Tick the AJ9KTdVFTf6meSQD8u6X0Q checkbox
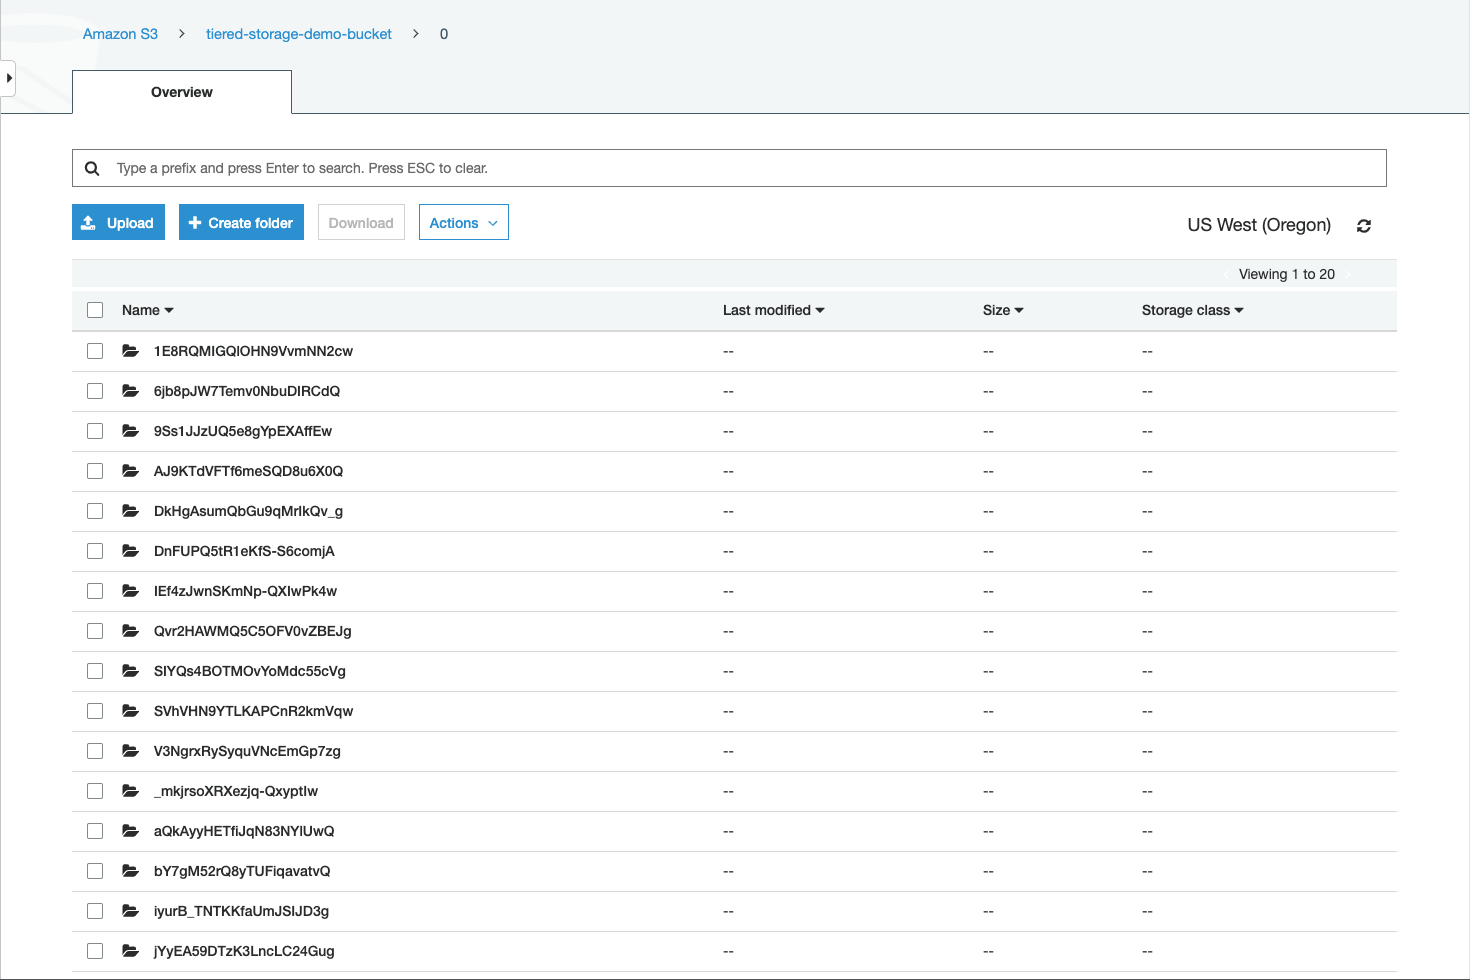Image resolution: width=1470 pixels, height=980 pixels. click(95, 471)
